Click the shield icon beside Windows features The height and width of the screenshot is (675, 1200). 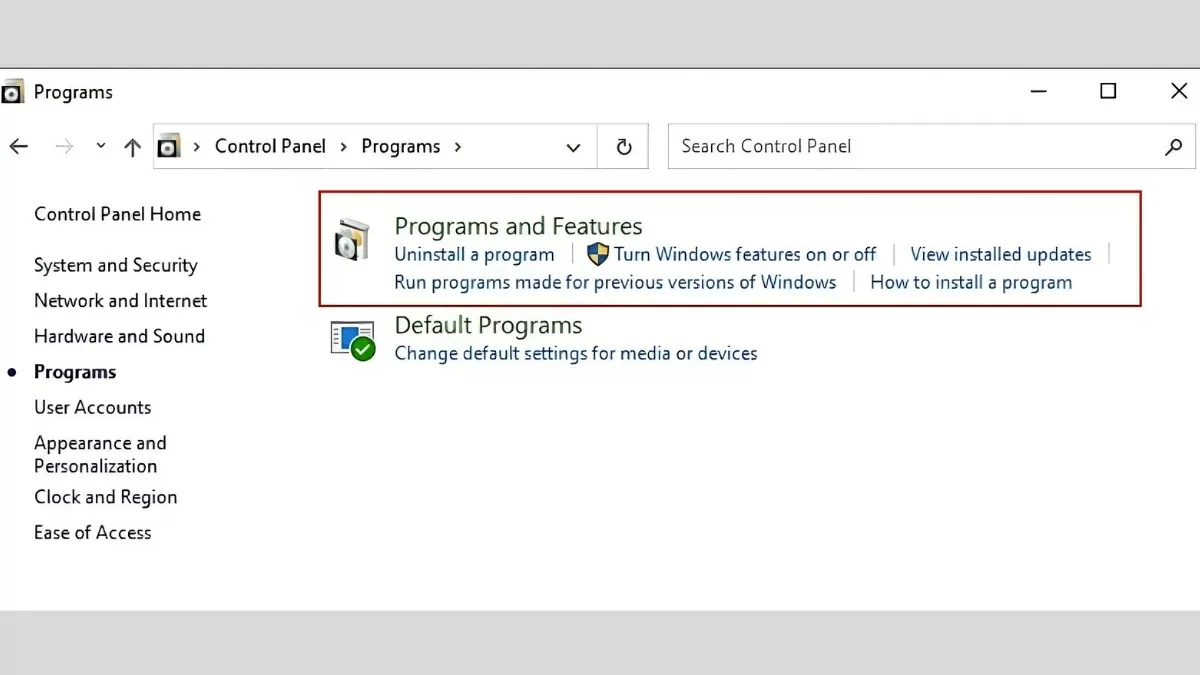598,254
